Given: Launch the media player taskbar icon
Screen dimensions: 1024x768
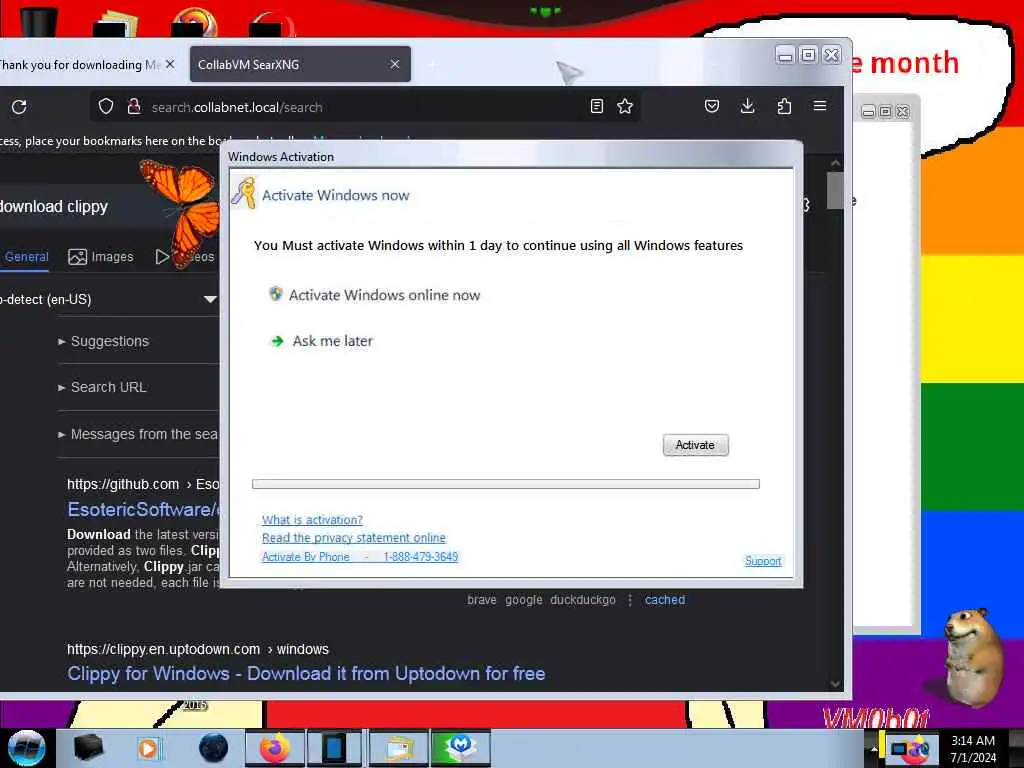Looking at the screenshot, I should (148, 748).
